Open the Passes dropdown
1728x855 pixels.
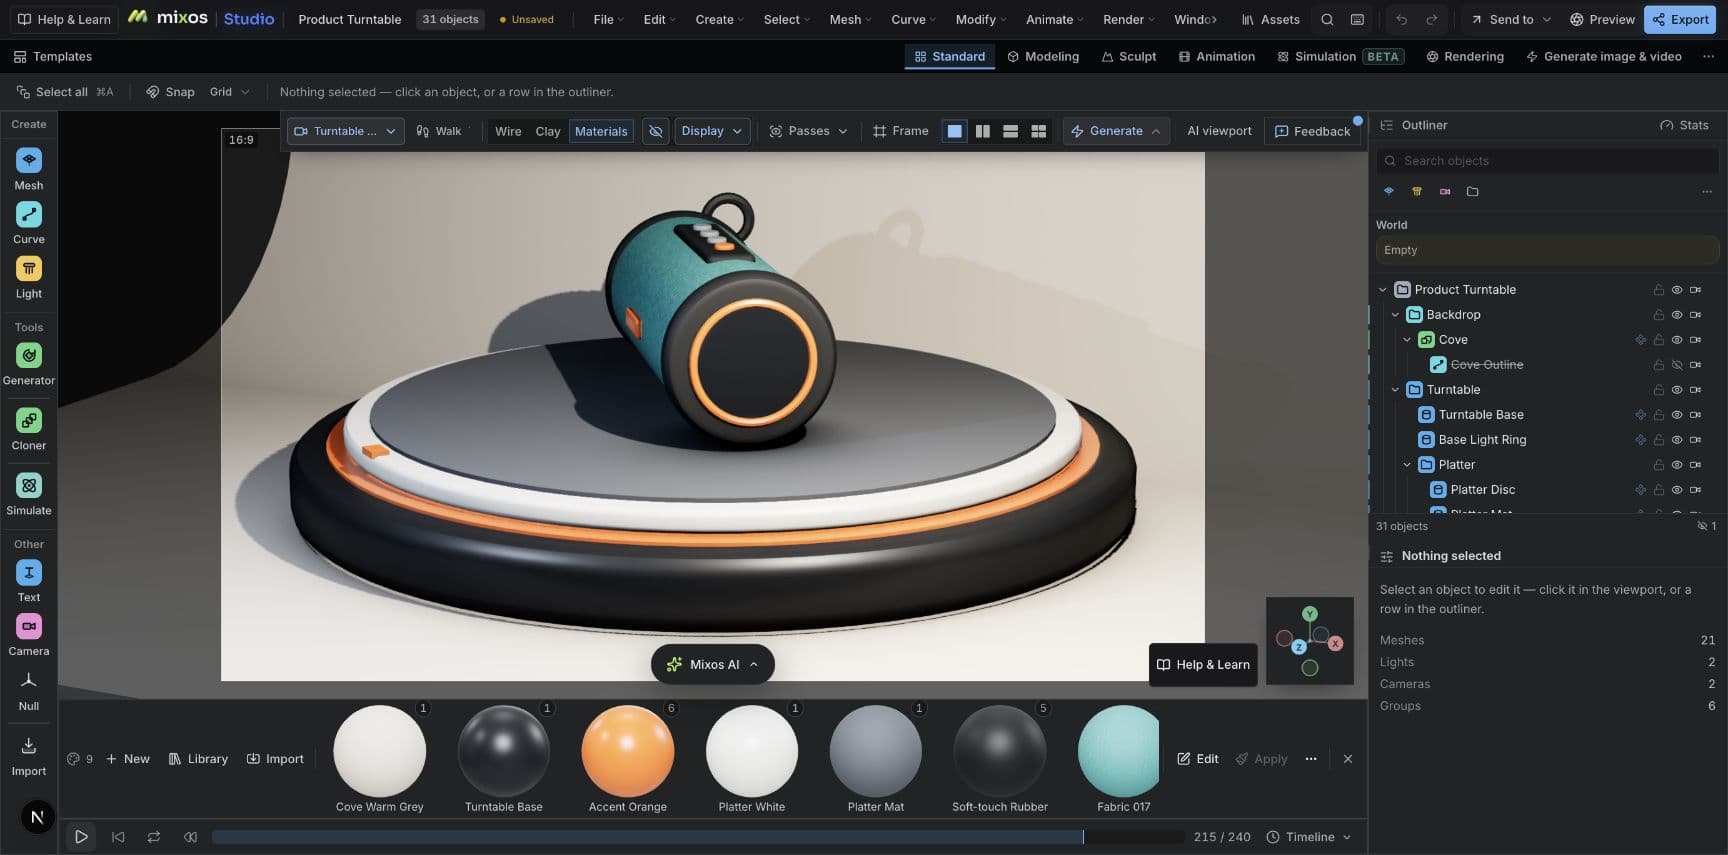(x=808, y=131)
